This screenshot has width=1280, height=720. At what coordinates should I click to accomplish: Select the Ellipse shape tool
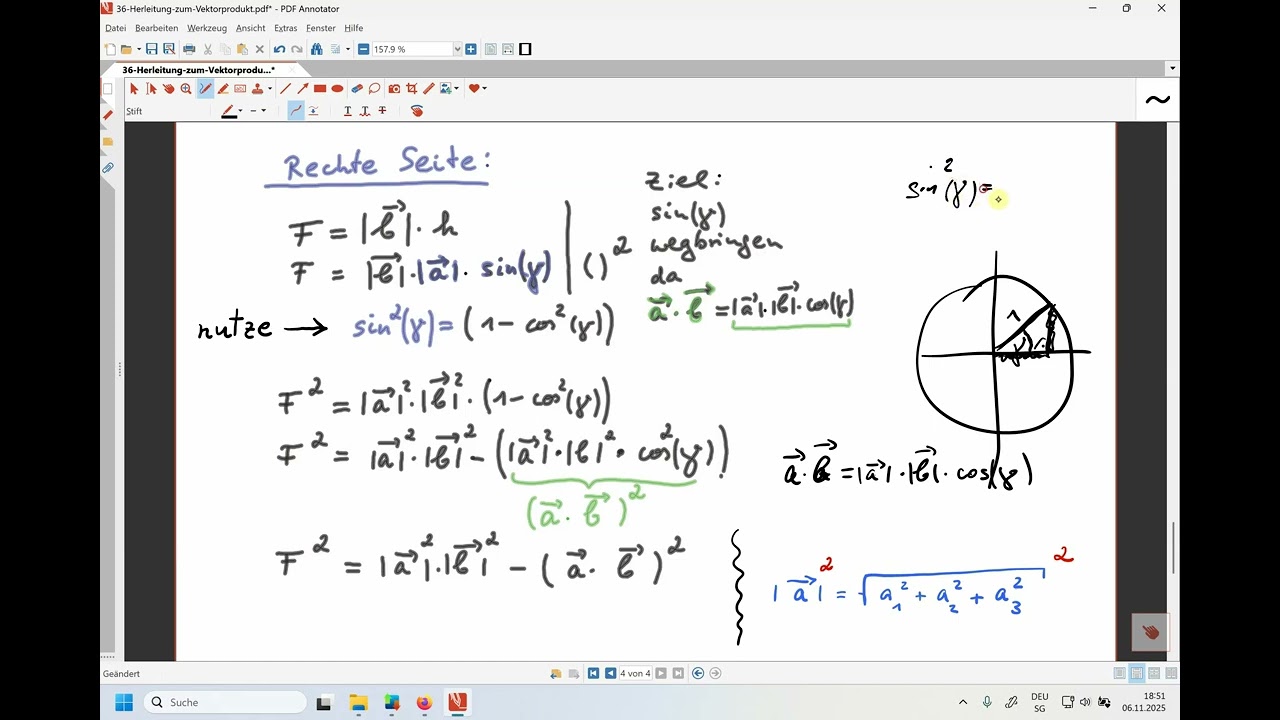pos(337,88)
